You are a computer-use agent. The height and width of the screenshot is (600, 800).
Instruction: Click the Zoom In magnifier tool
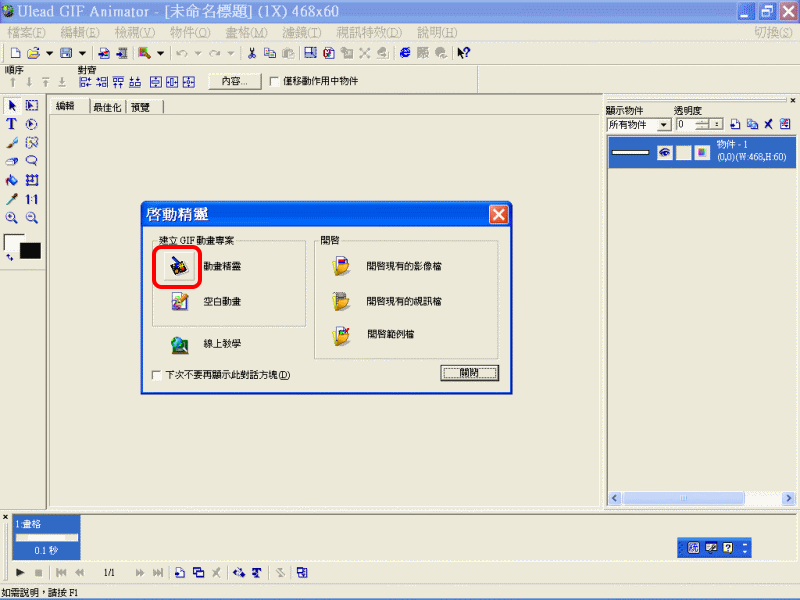(12, 218)
